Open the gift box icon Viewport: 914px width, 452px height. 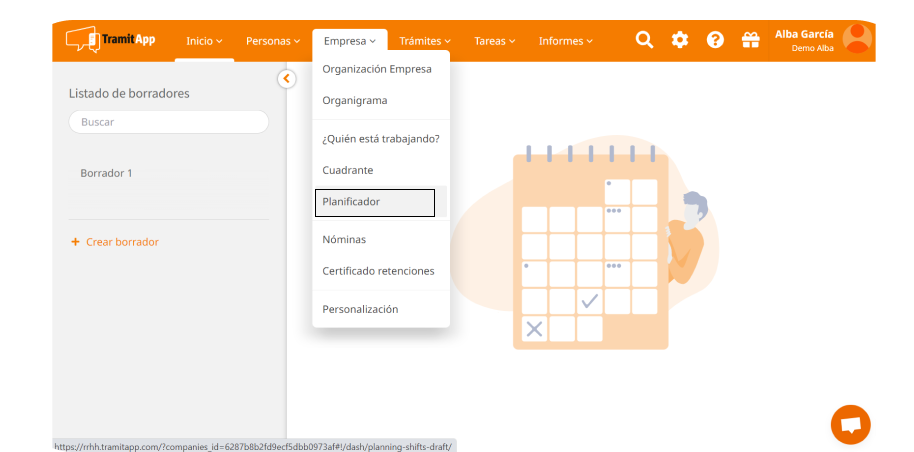click(750, 40)
